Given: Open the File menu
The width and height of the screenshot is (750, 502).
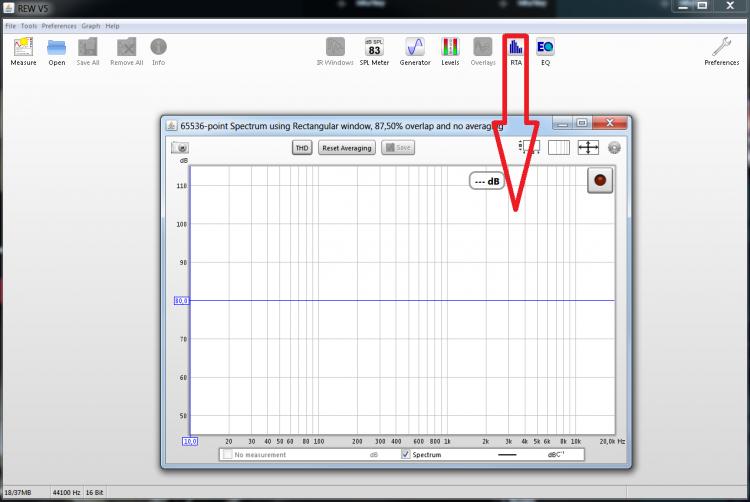Looking at the screenshot, I should [11, 26].
